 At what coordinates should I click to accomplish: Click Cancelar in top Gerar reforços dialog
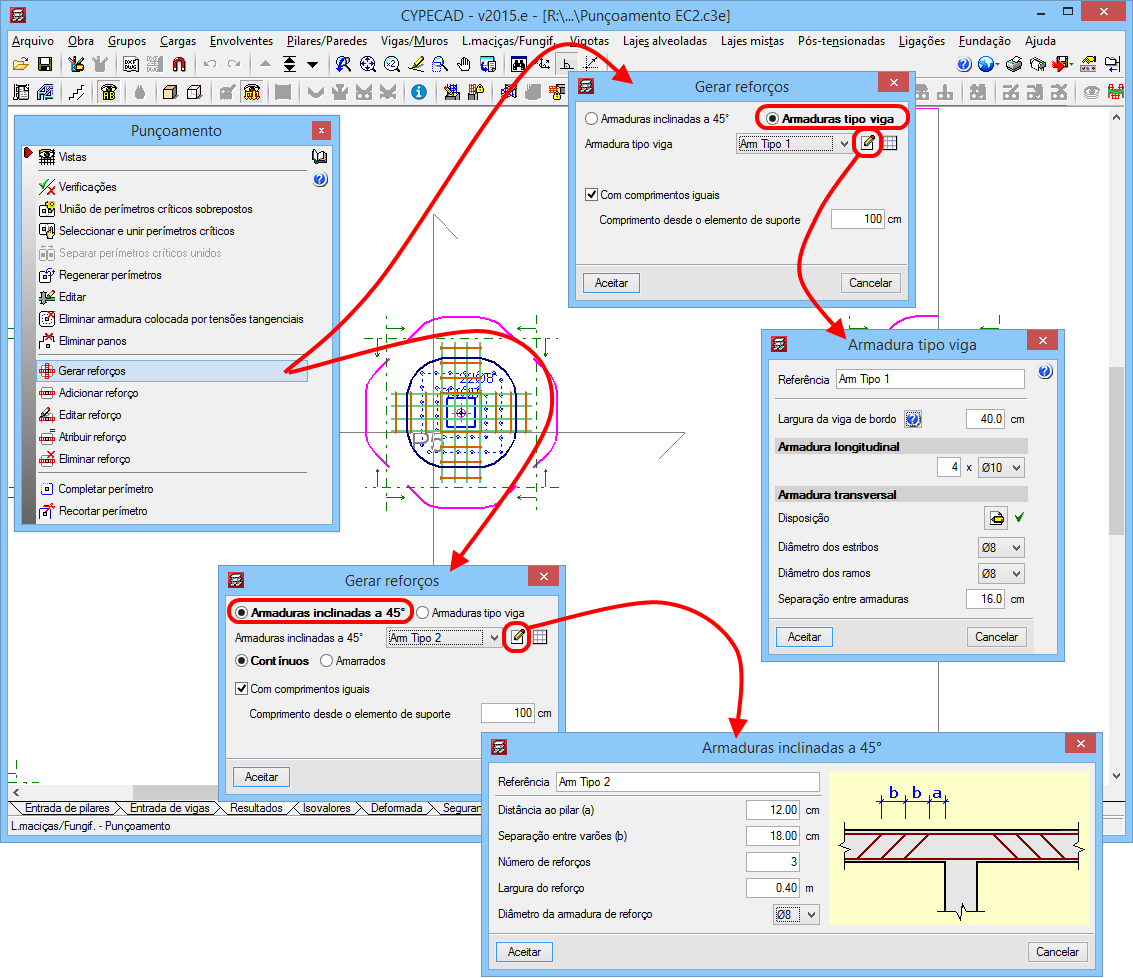[870, 283]
